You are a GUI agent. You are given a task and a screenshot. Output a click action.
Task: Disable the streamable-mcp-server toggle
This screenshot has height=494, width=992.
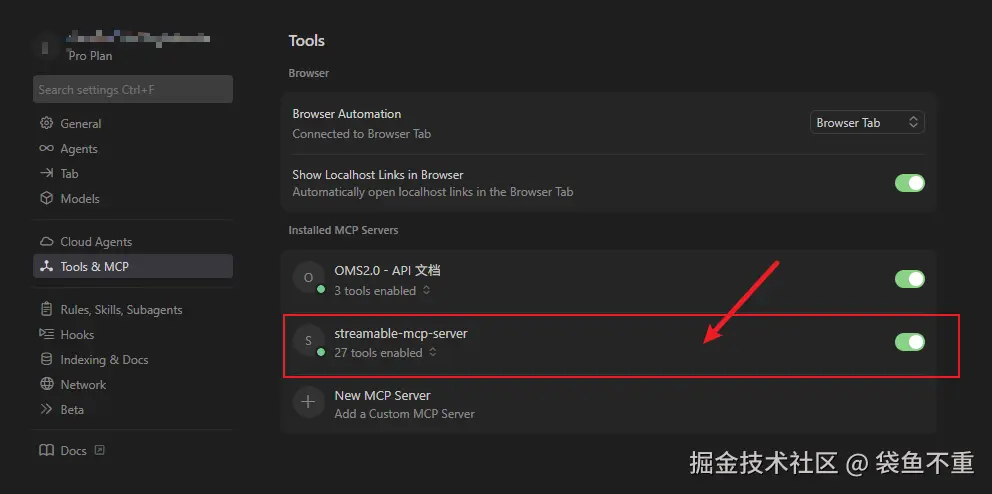tap(909, 342)
